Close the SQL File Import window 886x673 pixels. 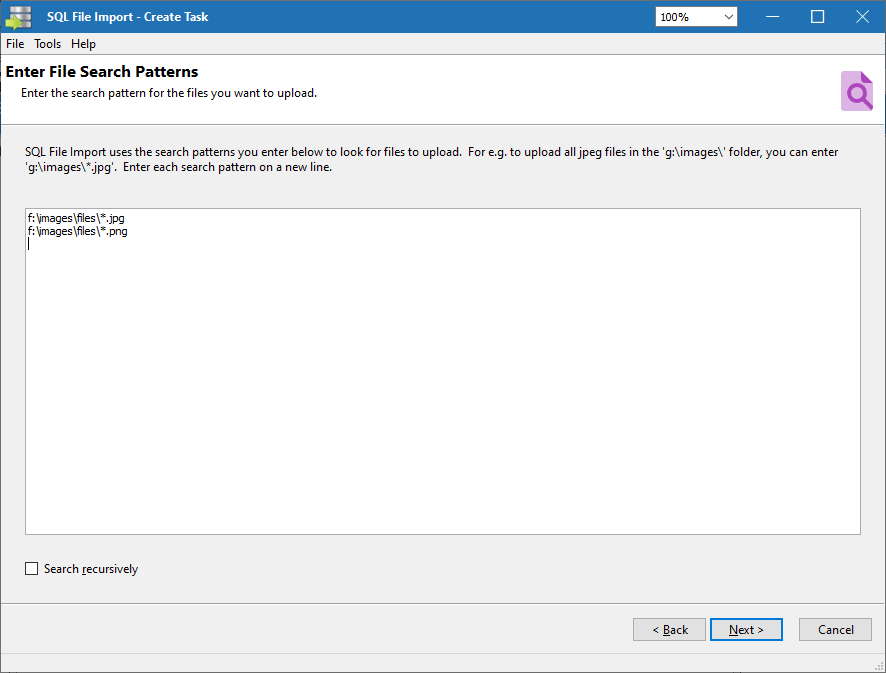coord(862,17)
